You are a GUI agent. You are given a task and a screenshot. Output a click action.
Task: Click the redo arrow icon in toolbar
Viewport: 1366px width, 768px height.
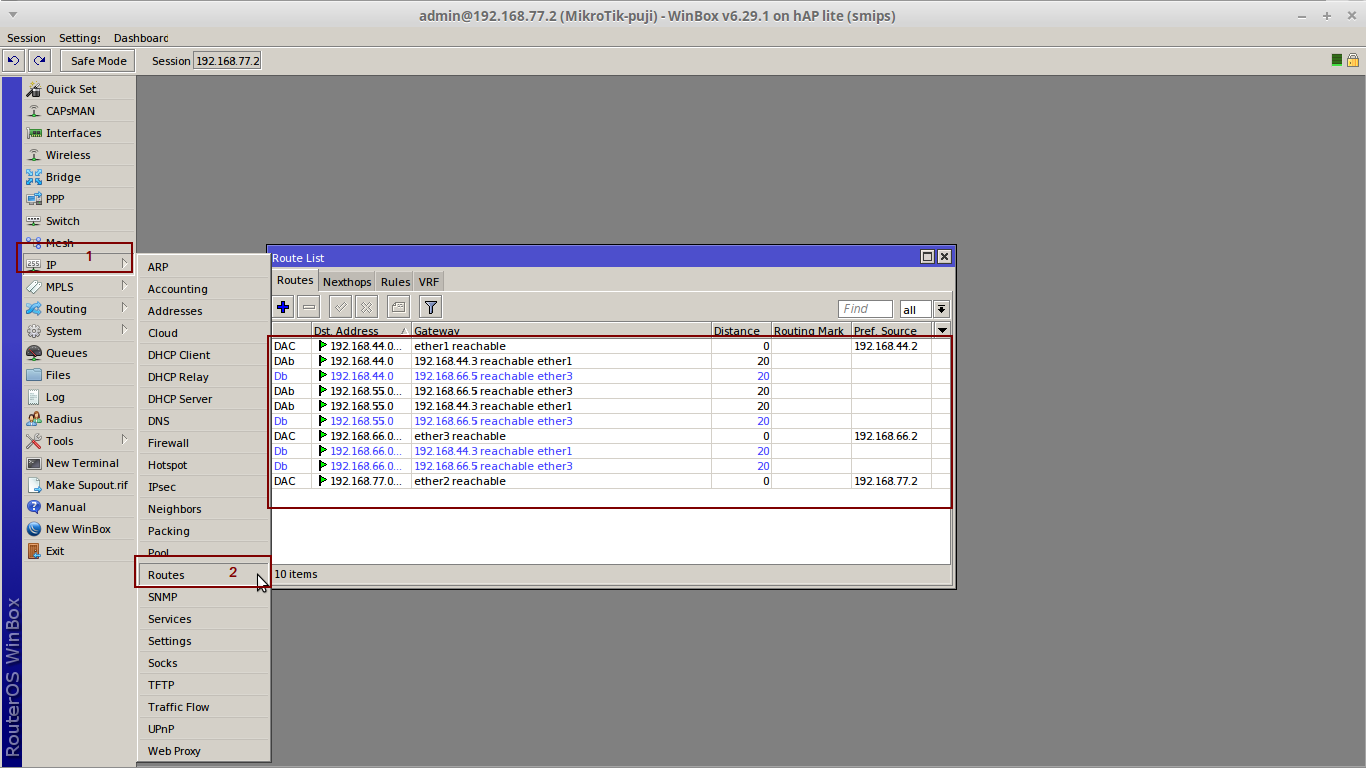tap(39, 60)
